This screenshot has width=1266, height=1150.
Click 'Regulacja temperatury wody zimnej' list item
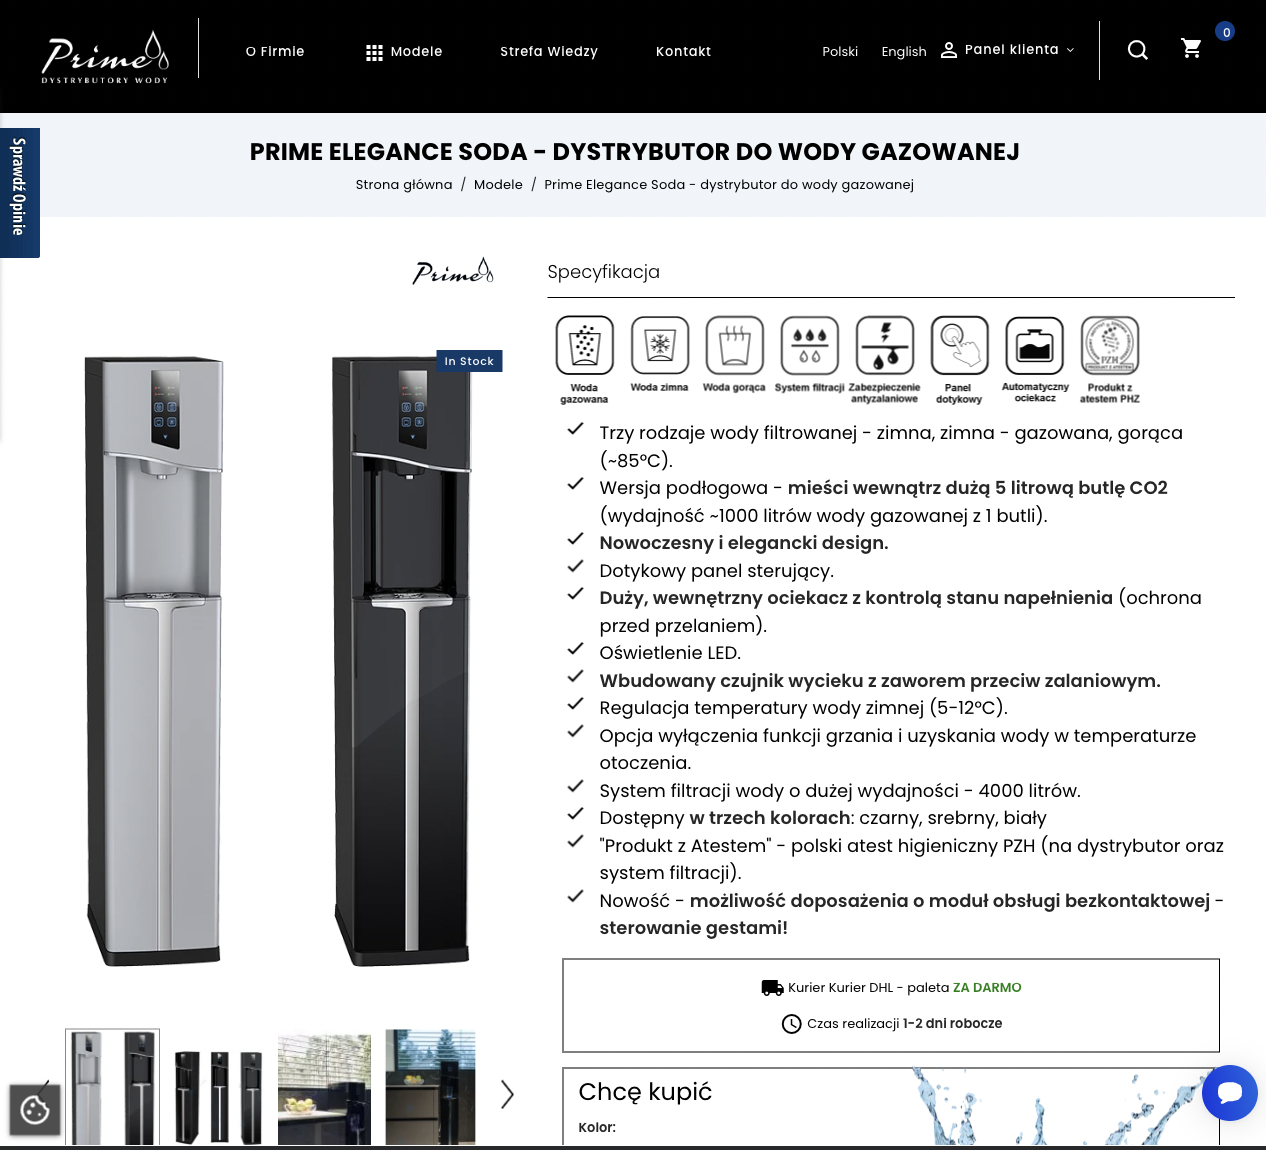point(803,708)
